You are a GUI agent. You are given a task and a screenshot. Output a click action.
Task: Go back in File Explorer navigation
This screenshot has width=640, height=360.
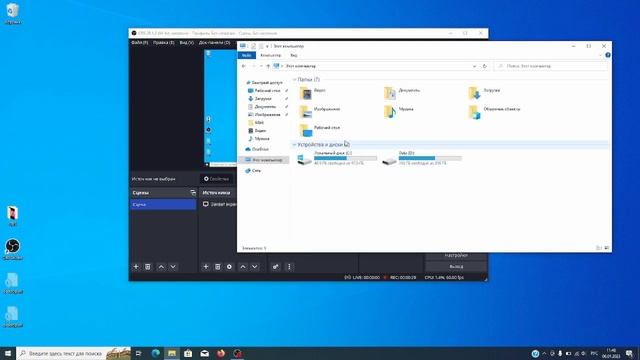(x=244, y=66)
